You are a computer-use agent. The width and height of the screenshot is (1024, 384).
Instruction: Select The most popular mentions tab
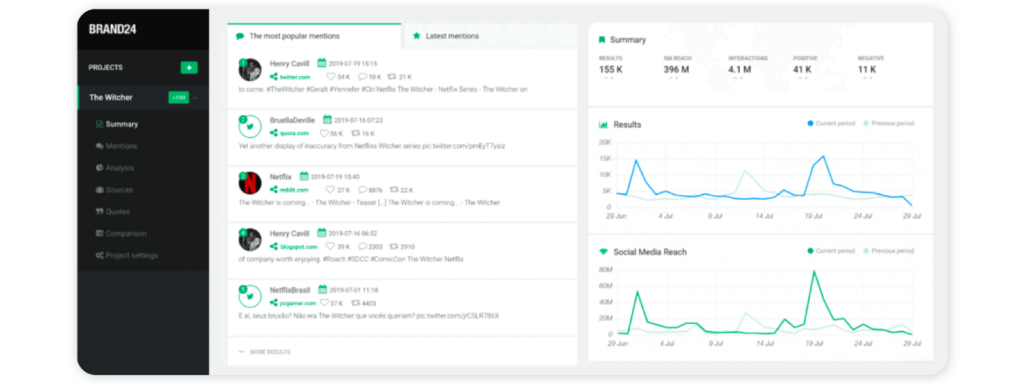pyautogui.click(x=288, y=36)
